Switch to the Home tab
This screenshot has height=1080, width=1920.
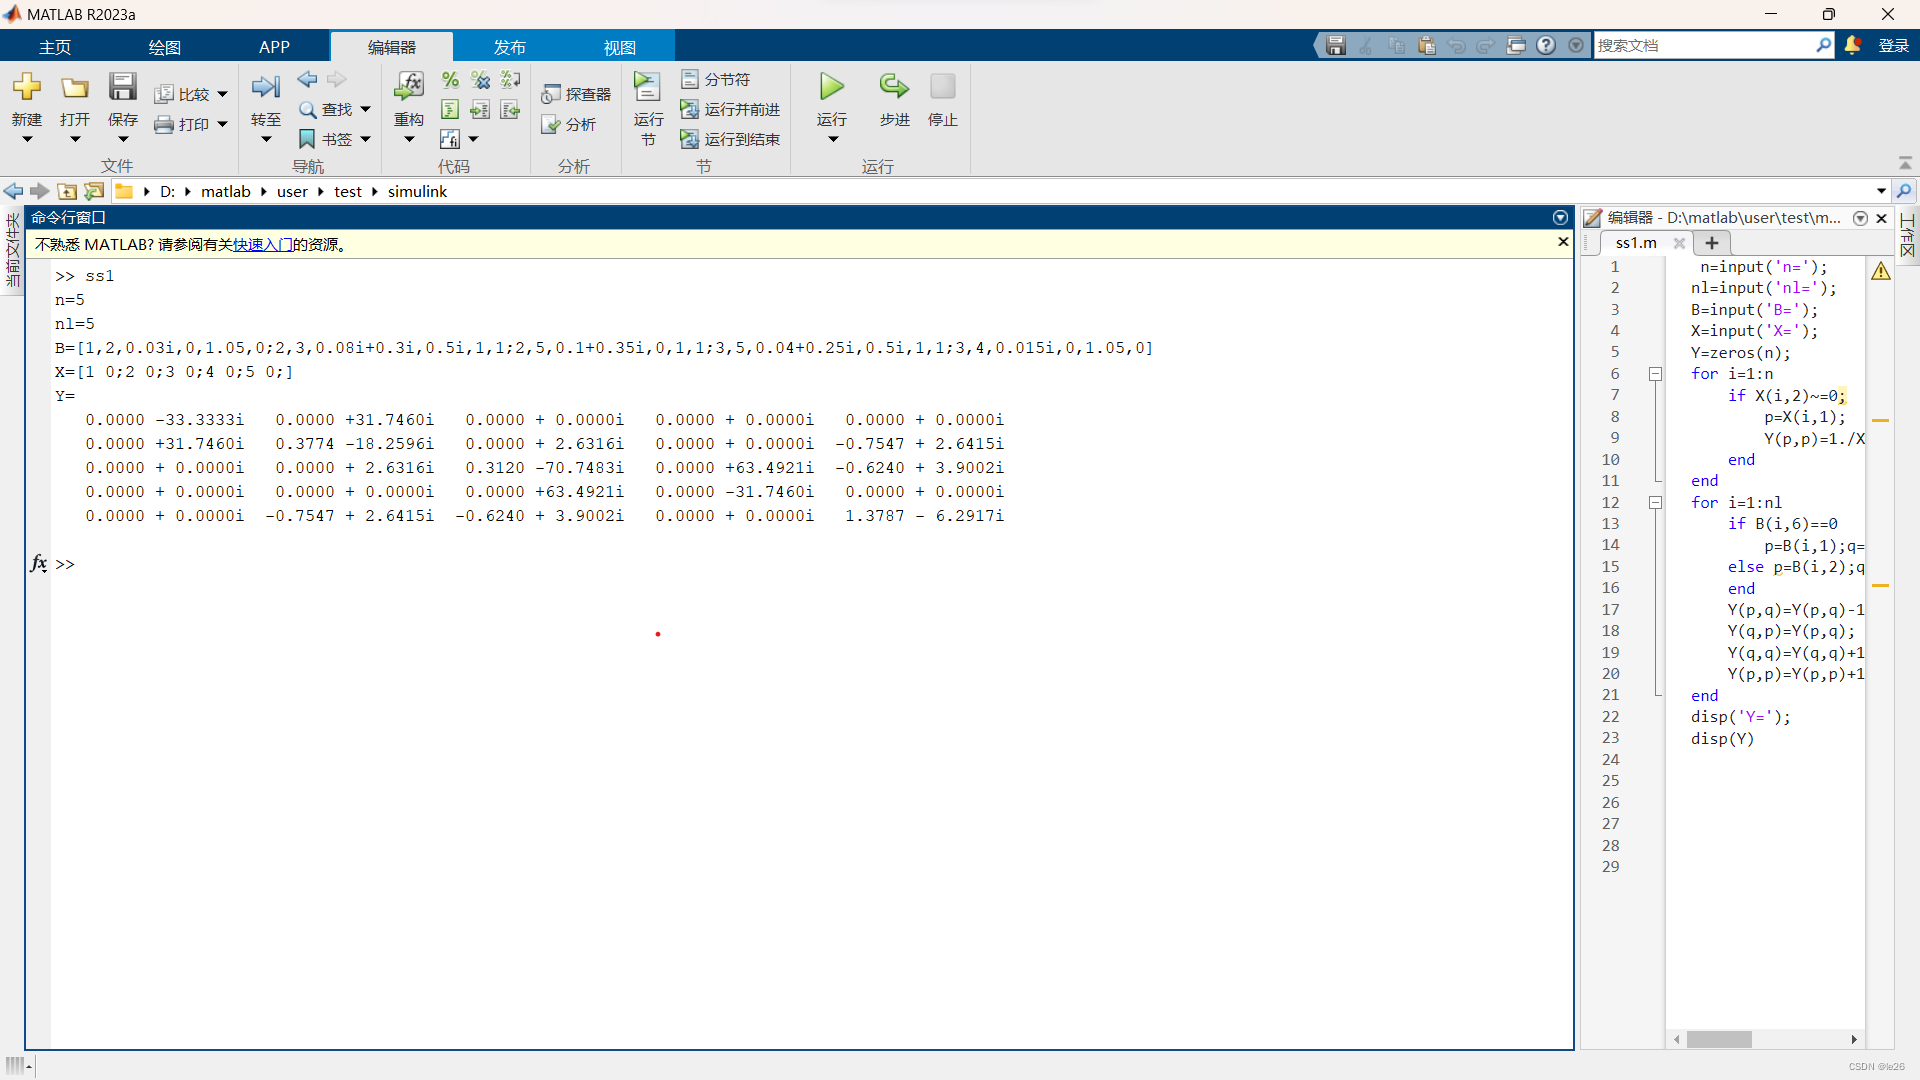[55, 47]
